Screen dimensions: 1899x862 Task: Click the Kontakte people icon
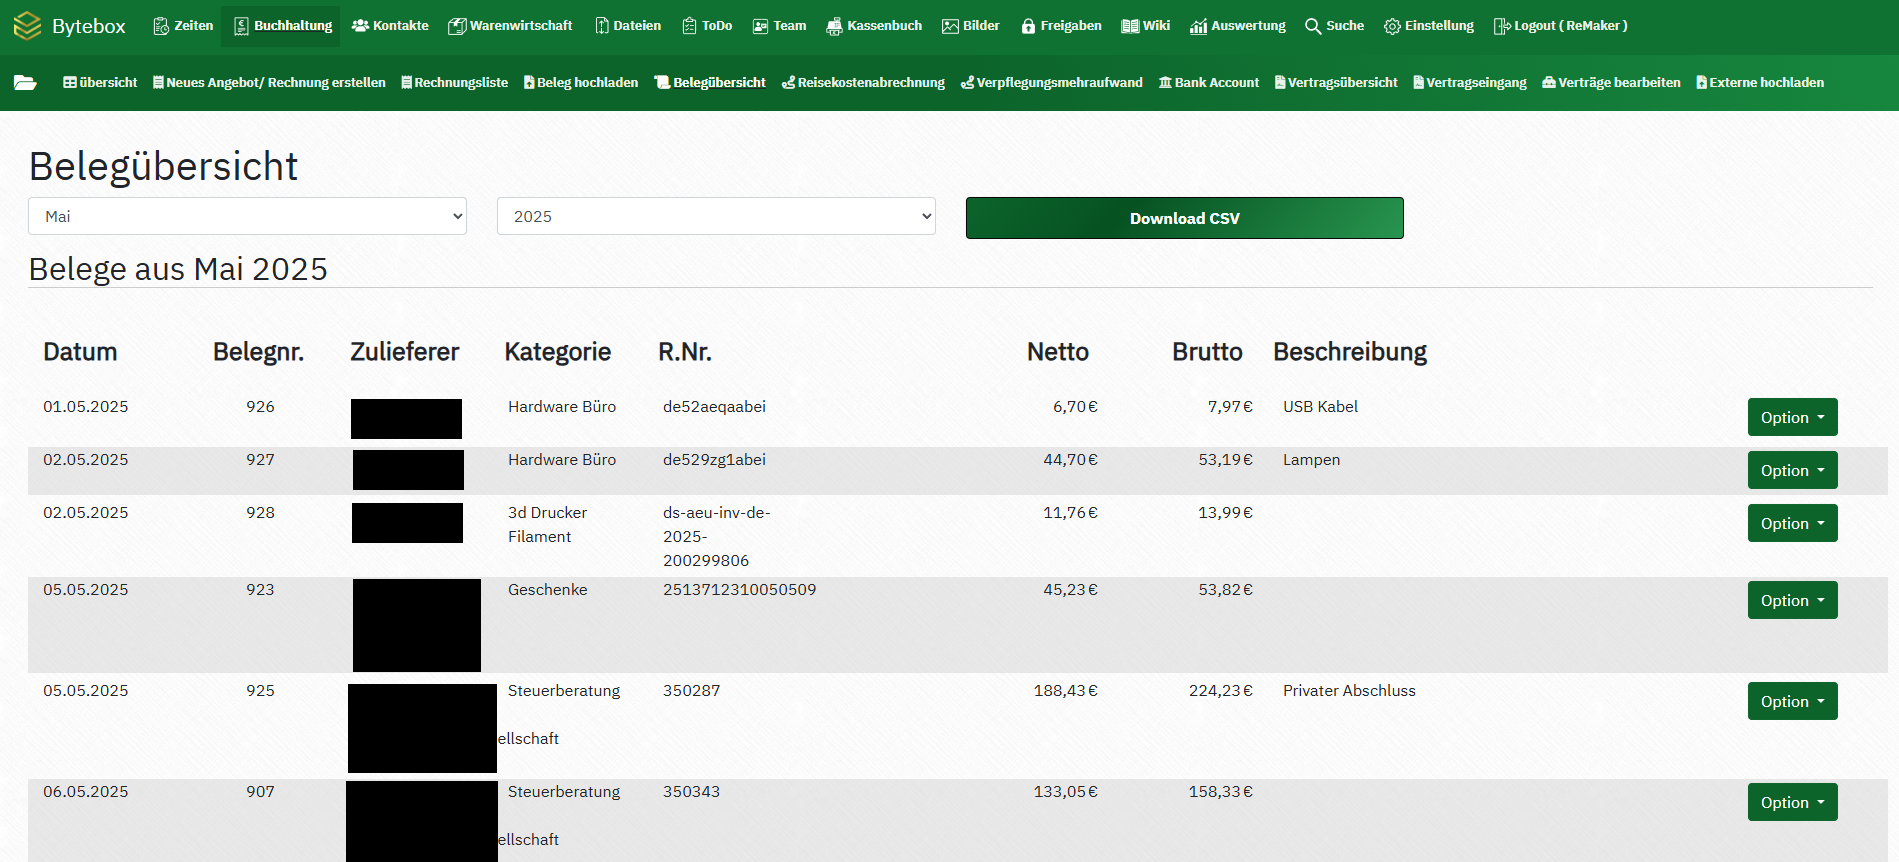click(x=360, y=26)
